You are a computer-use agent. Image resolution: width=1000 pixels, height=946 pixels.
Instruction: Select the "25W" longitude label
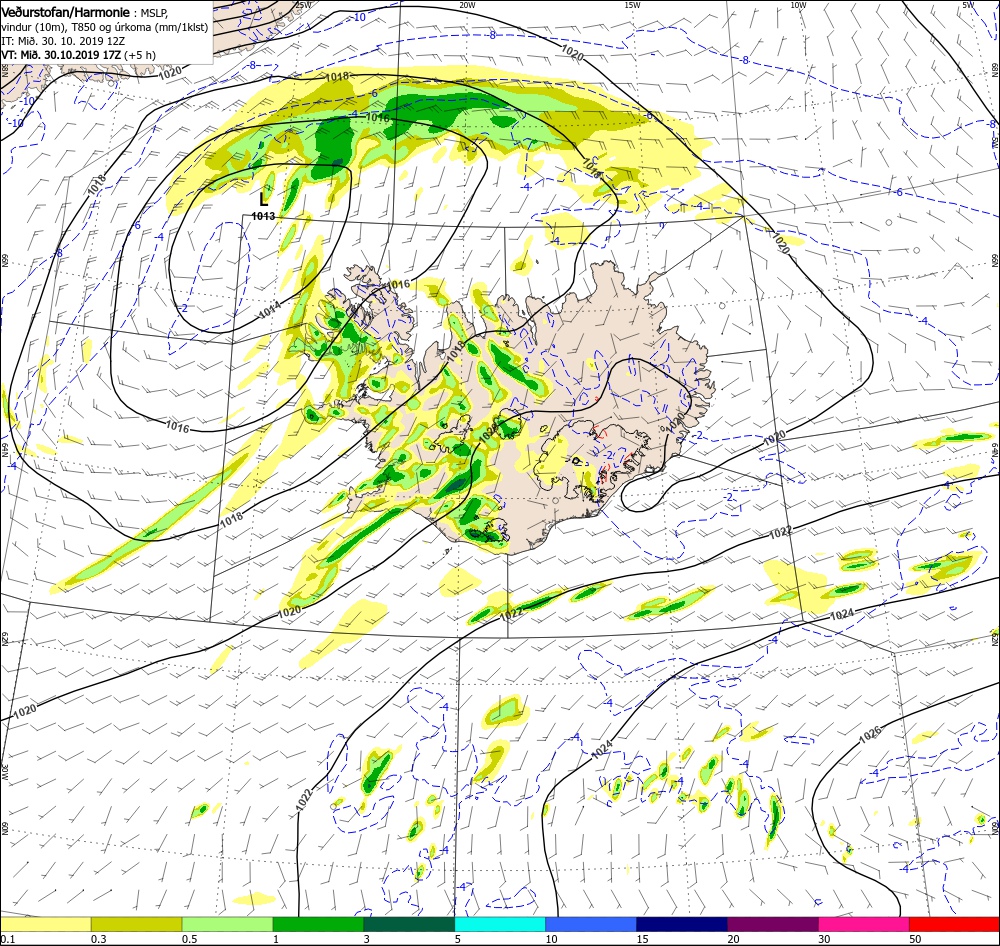pos(304,5)
